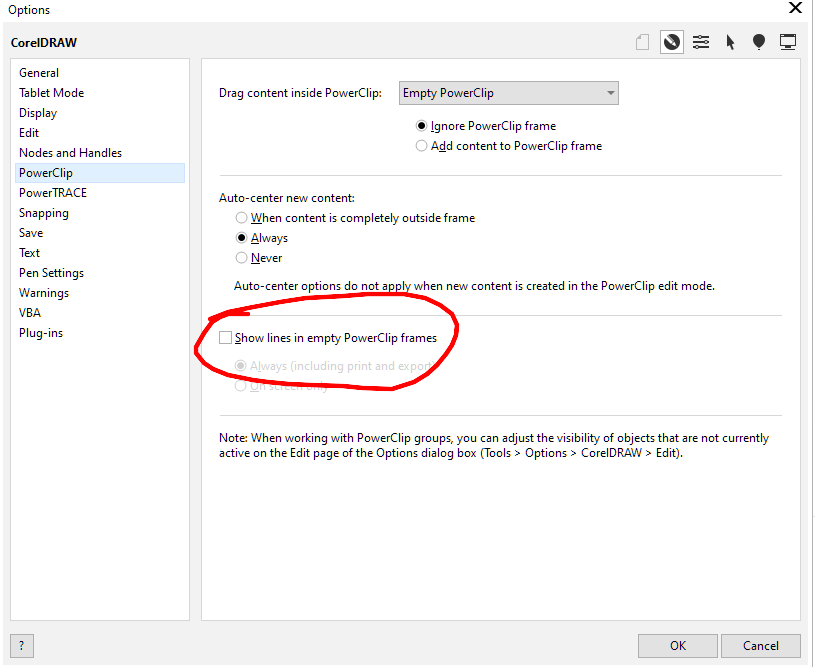Open the Nodes and Handles category
The image size is (815, 667).
point(100,153)
